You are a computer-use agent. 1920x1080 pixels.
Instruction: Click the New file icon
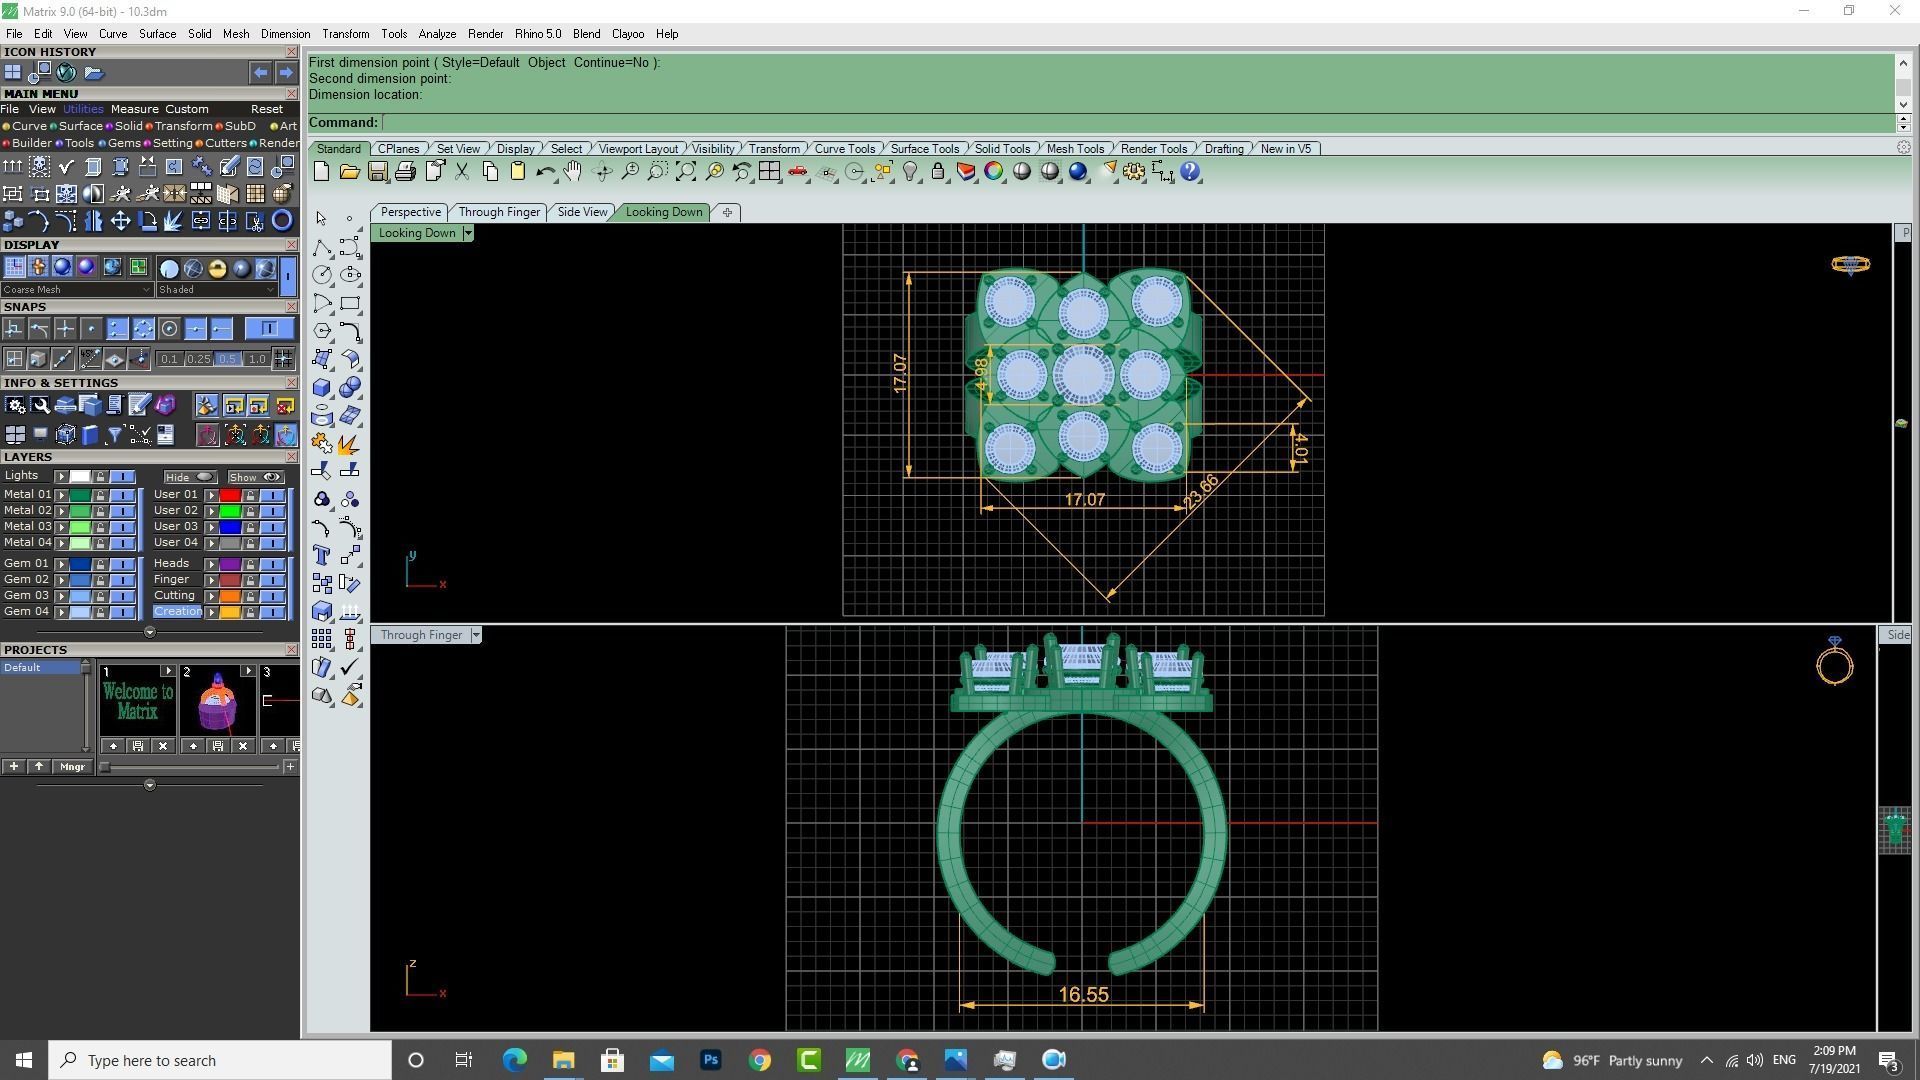tap(321, 172)
